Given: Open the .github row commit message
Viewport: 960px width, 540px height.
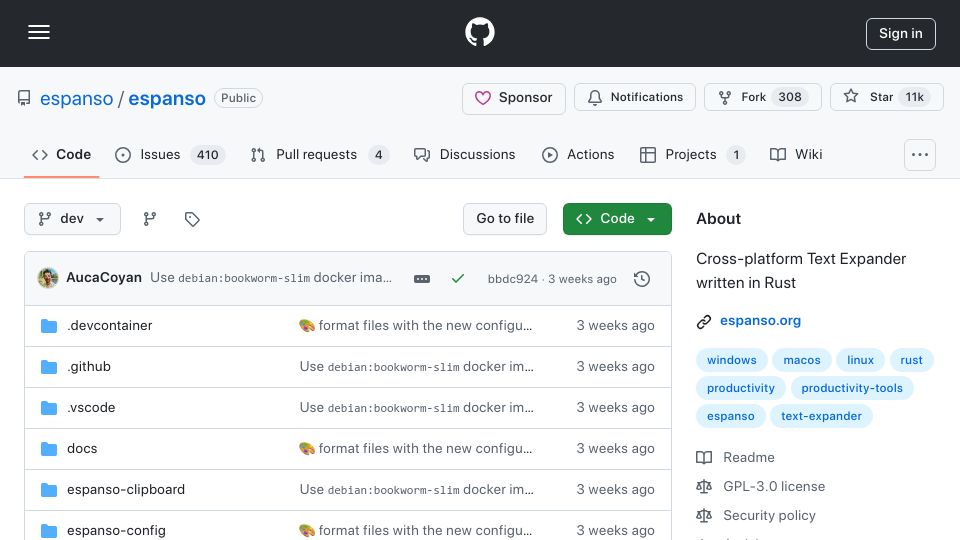Looking at the screenshot, I should coord(416,367).
